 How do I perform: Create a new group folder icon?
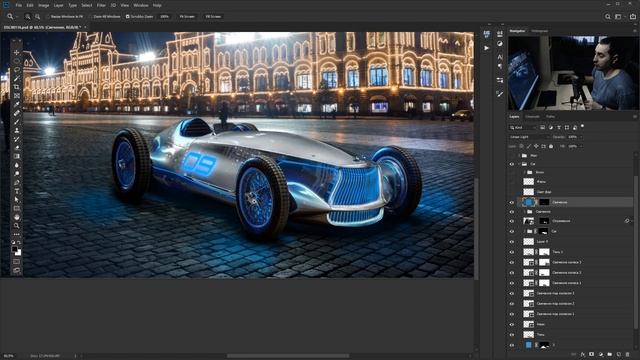609,355
